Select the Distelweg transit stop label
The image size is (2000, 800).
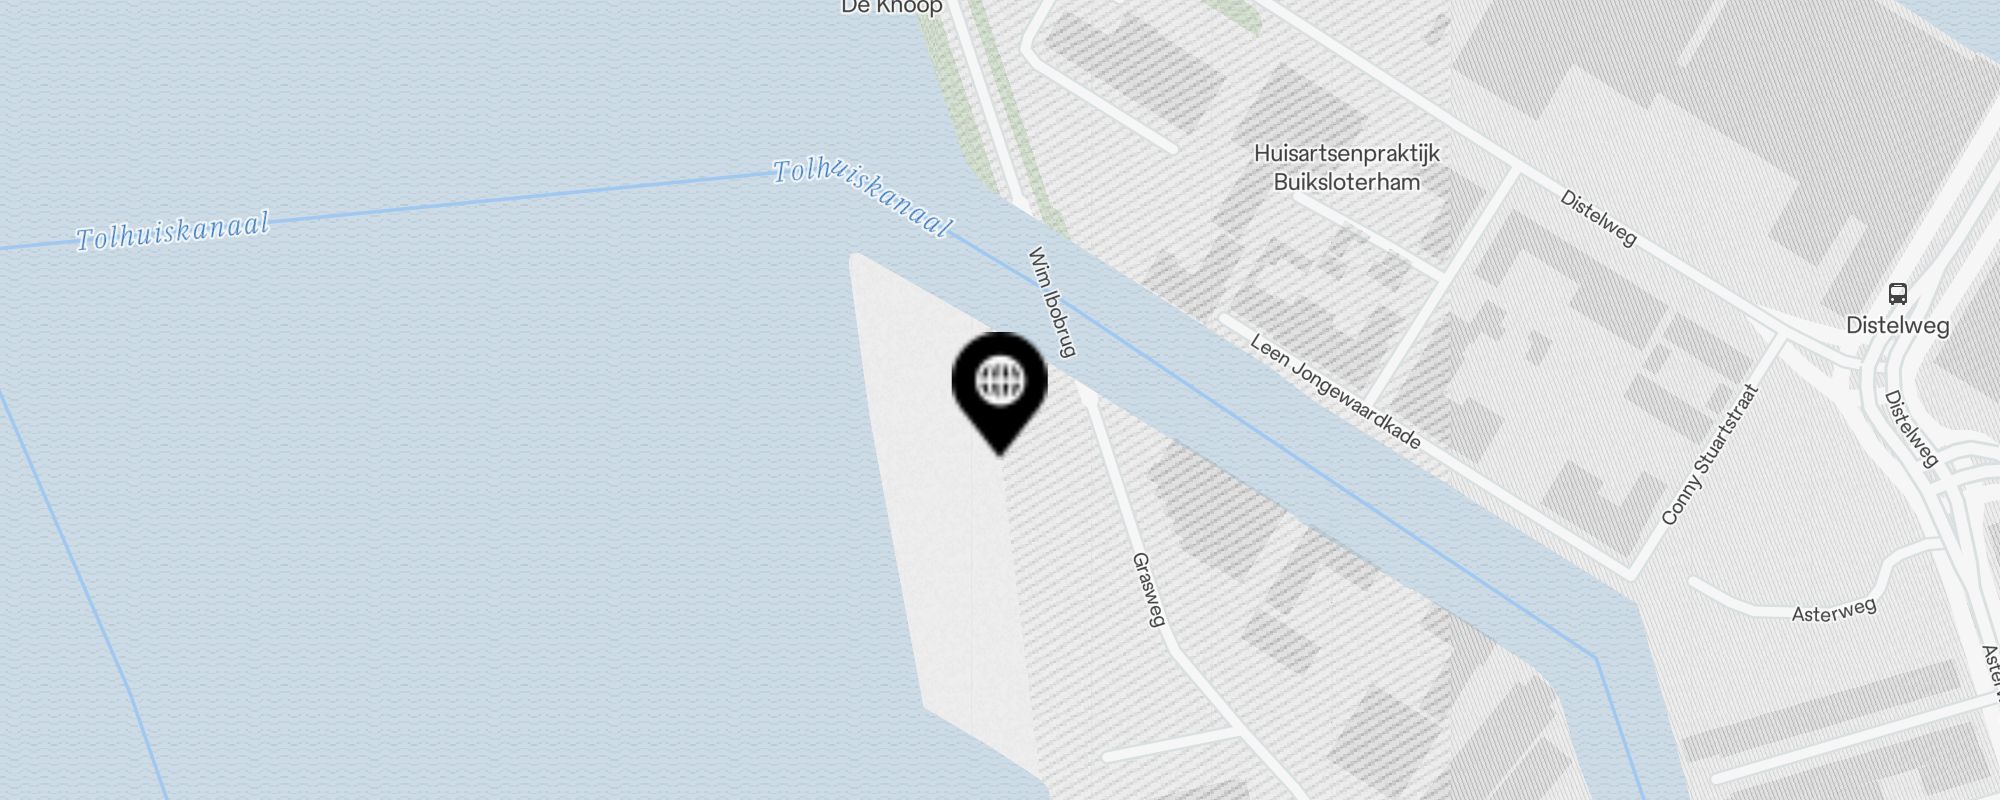pyautogui.click(x=1897, y=326)
